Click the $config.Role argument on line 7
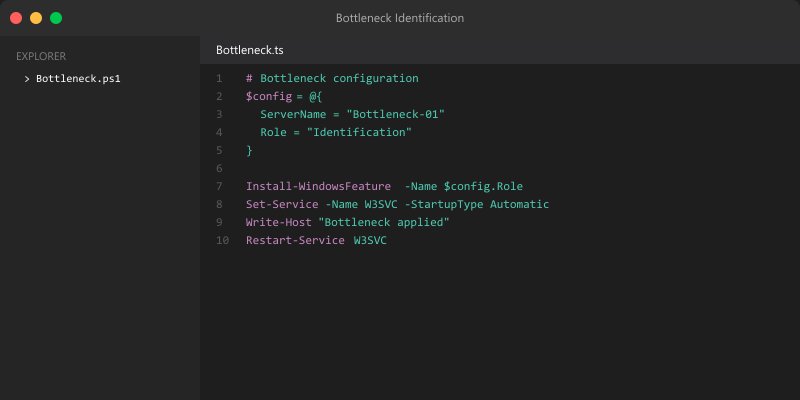800x400 pixels. (483, 186)
